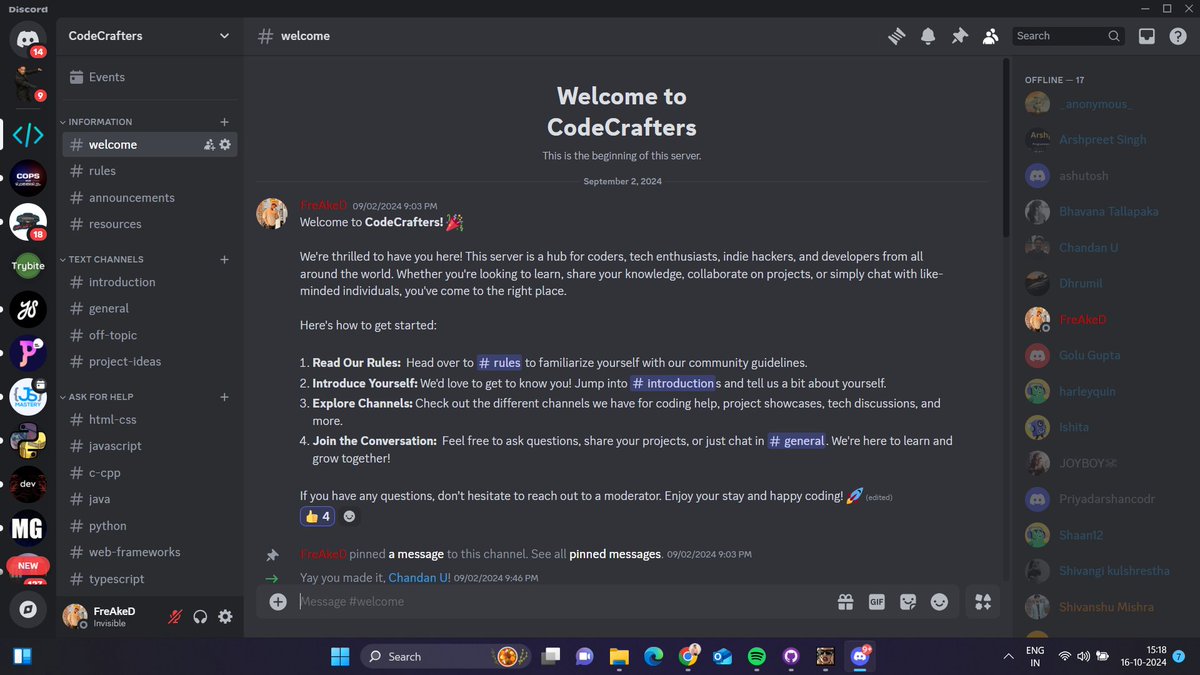Click the #rules link in welcome message
This screenshot has height=675, width=1200.
pyautogui.click(x=499, y=363)
